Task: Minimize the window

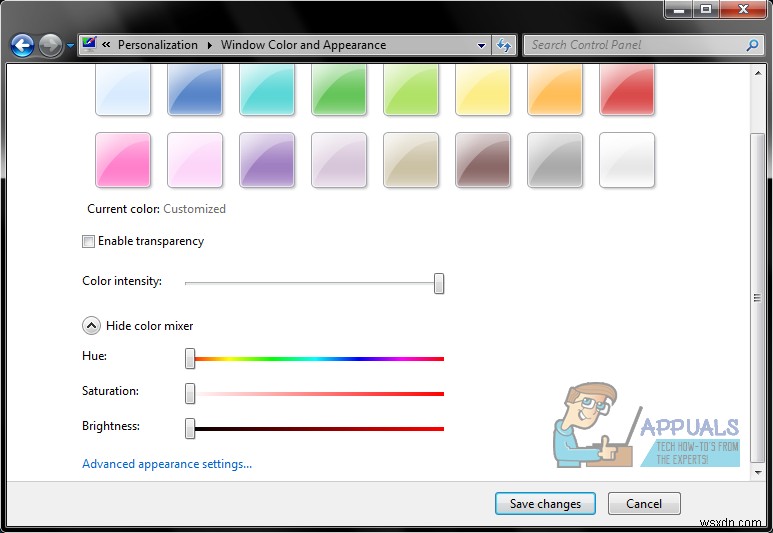Action: point(679,9)
